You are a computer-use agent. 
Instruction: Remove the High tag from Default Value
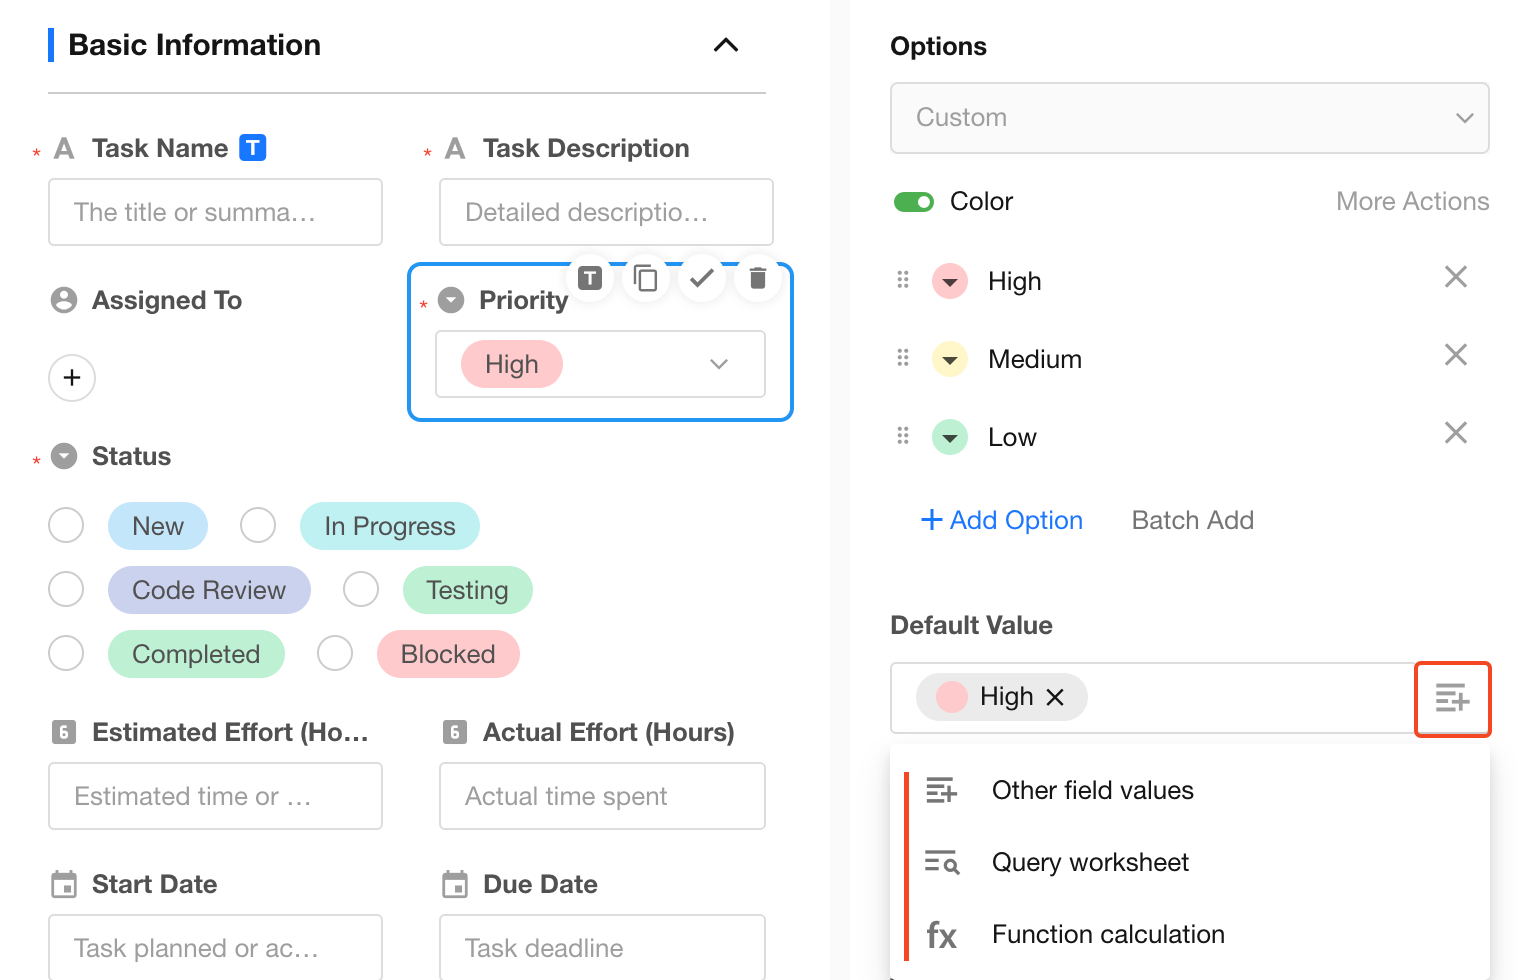click(x=1055, y=697)
